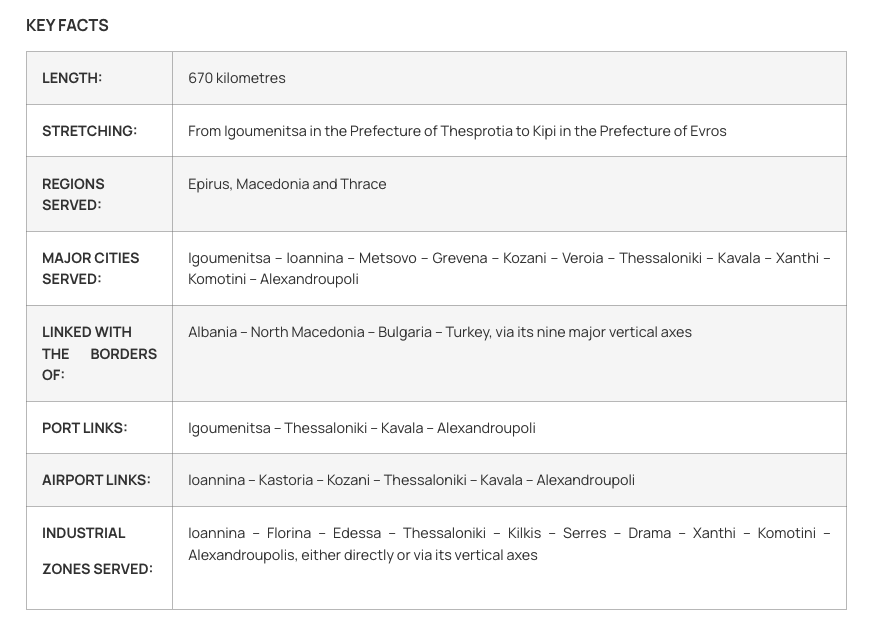Click the INDUSTRIAL ZONES SERVED label
The width and height of the screenshot is (875, 633).
click(x=97, y=551)
